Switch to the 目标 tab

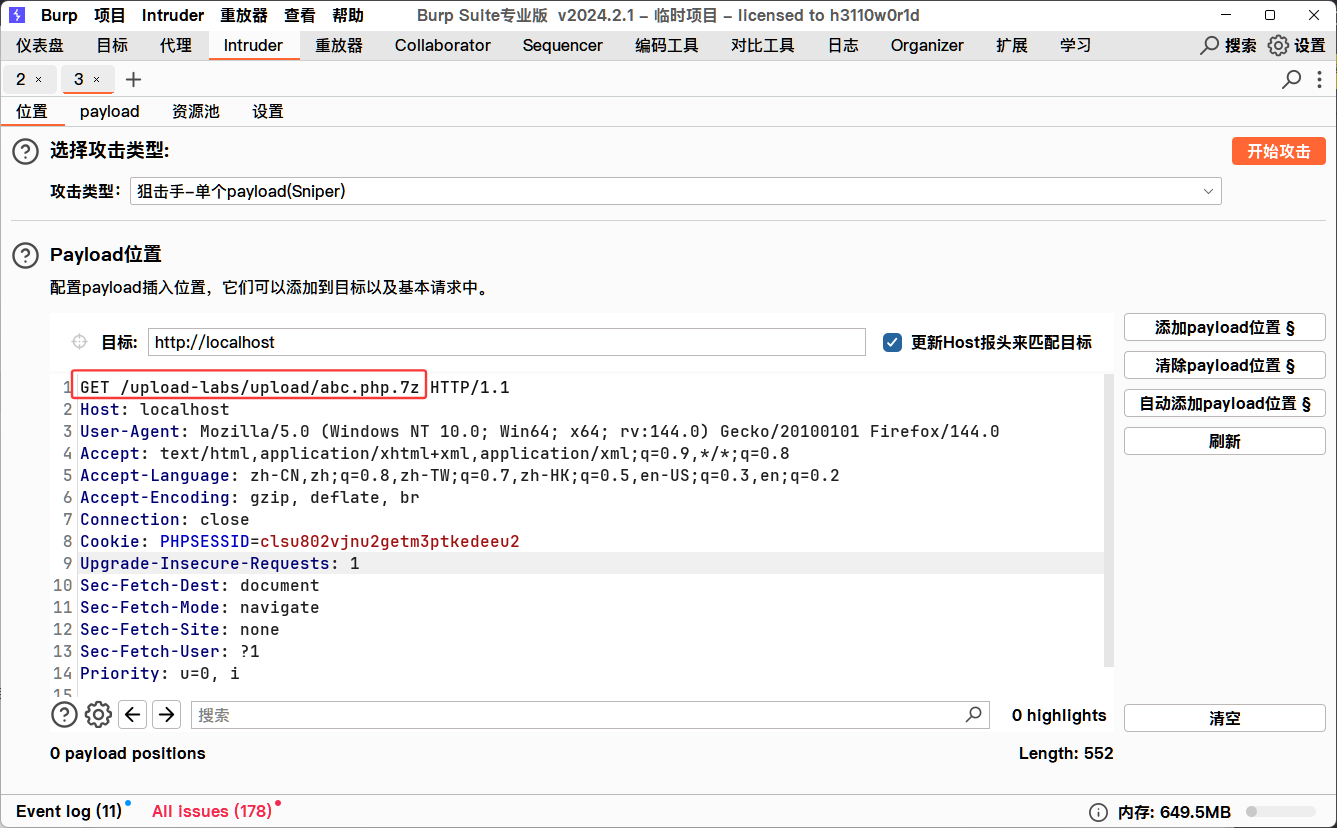point(112,45)
